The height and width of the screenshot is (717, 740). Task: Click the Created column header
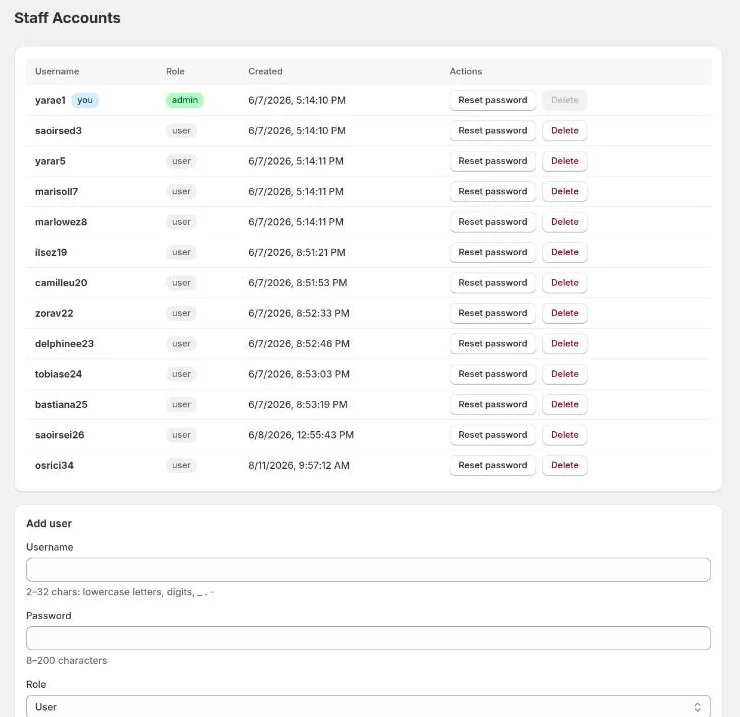pos(265,71)
